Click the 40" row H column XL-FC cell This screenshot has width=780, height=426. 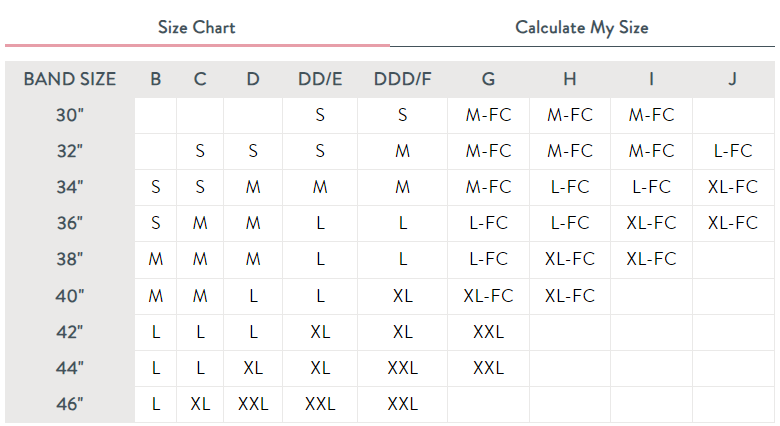[x=569, y=296]
